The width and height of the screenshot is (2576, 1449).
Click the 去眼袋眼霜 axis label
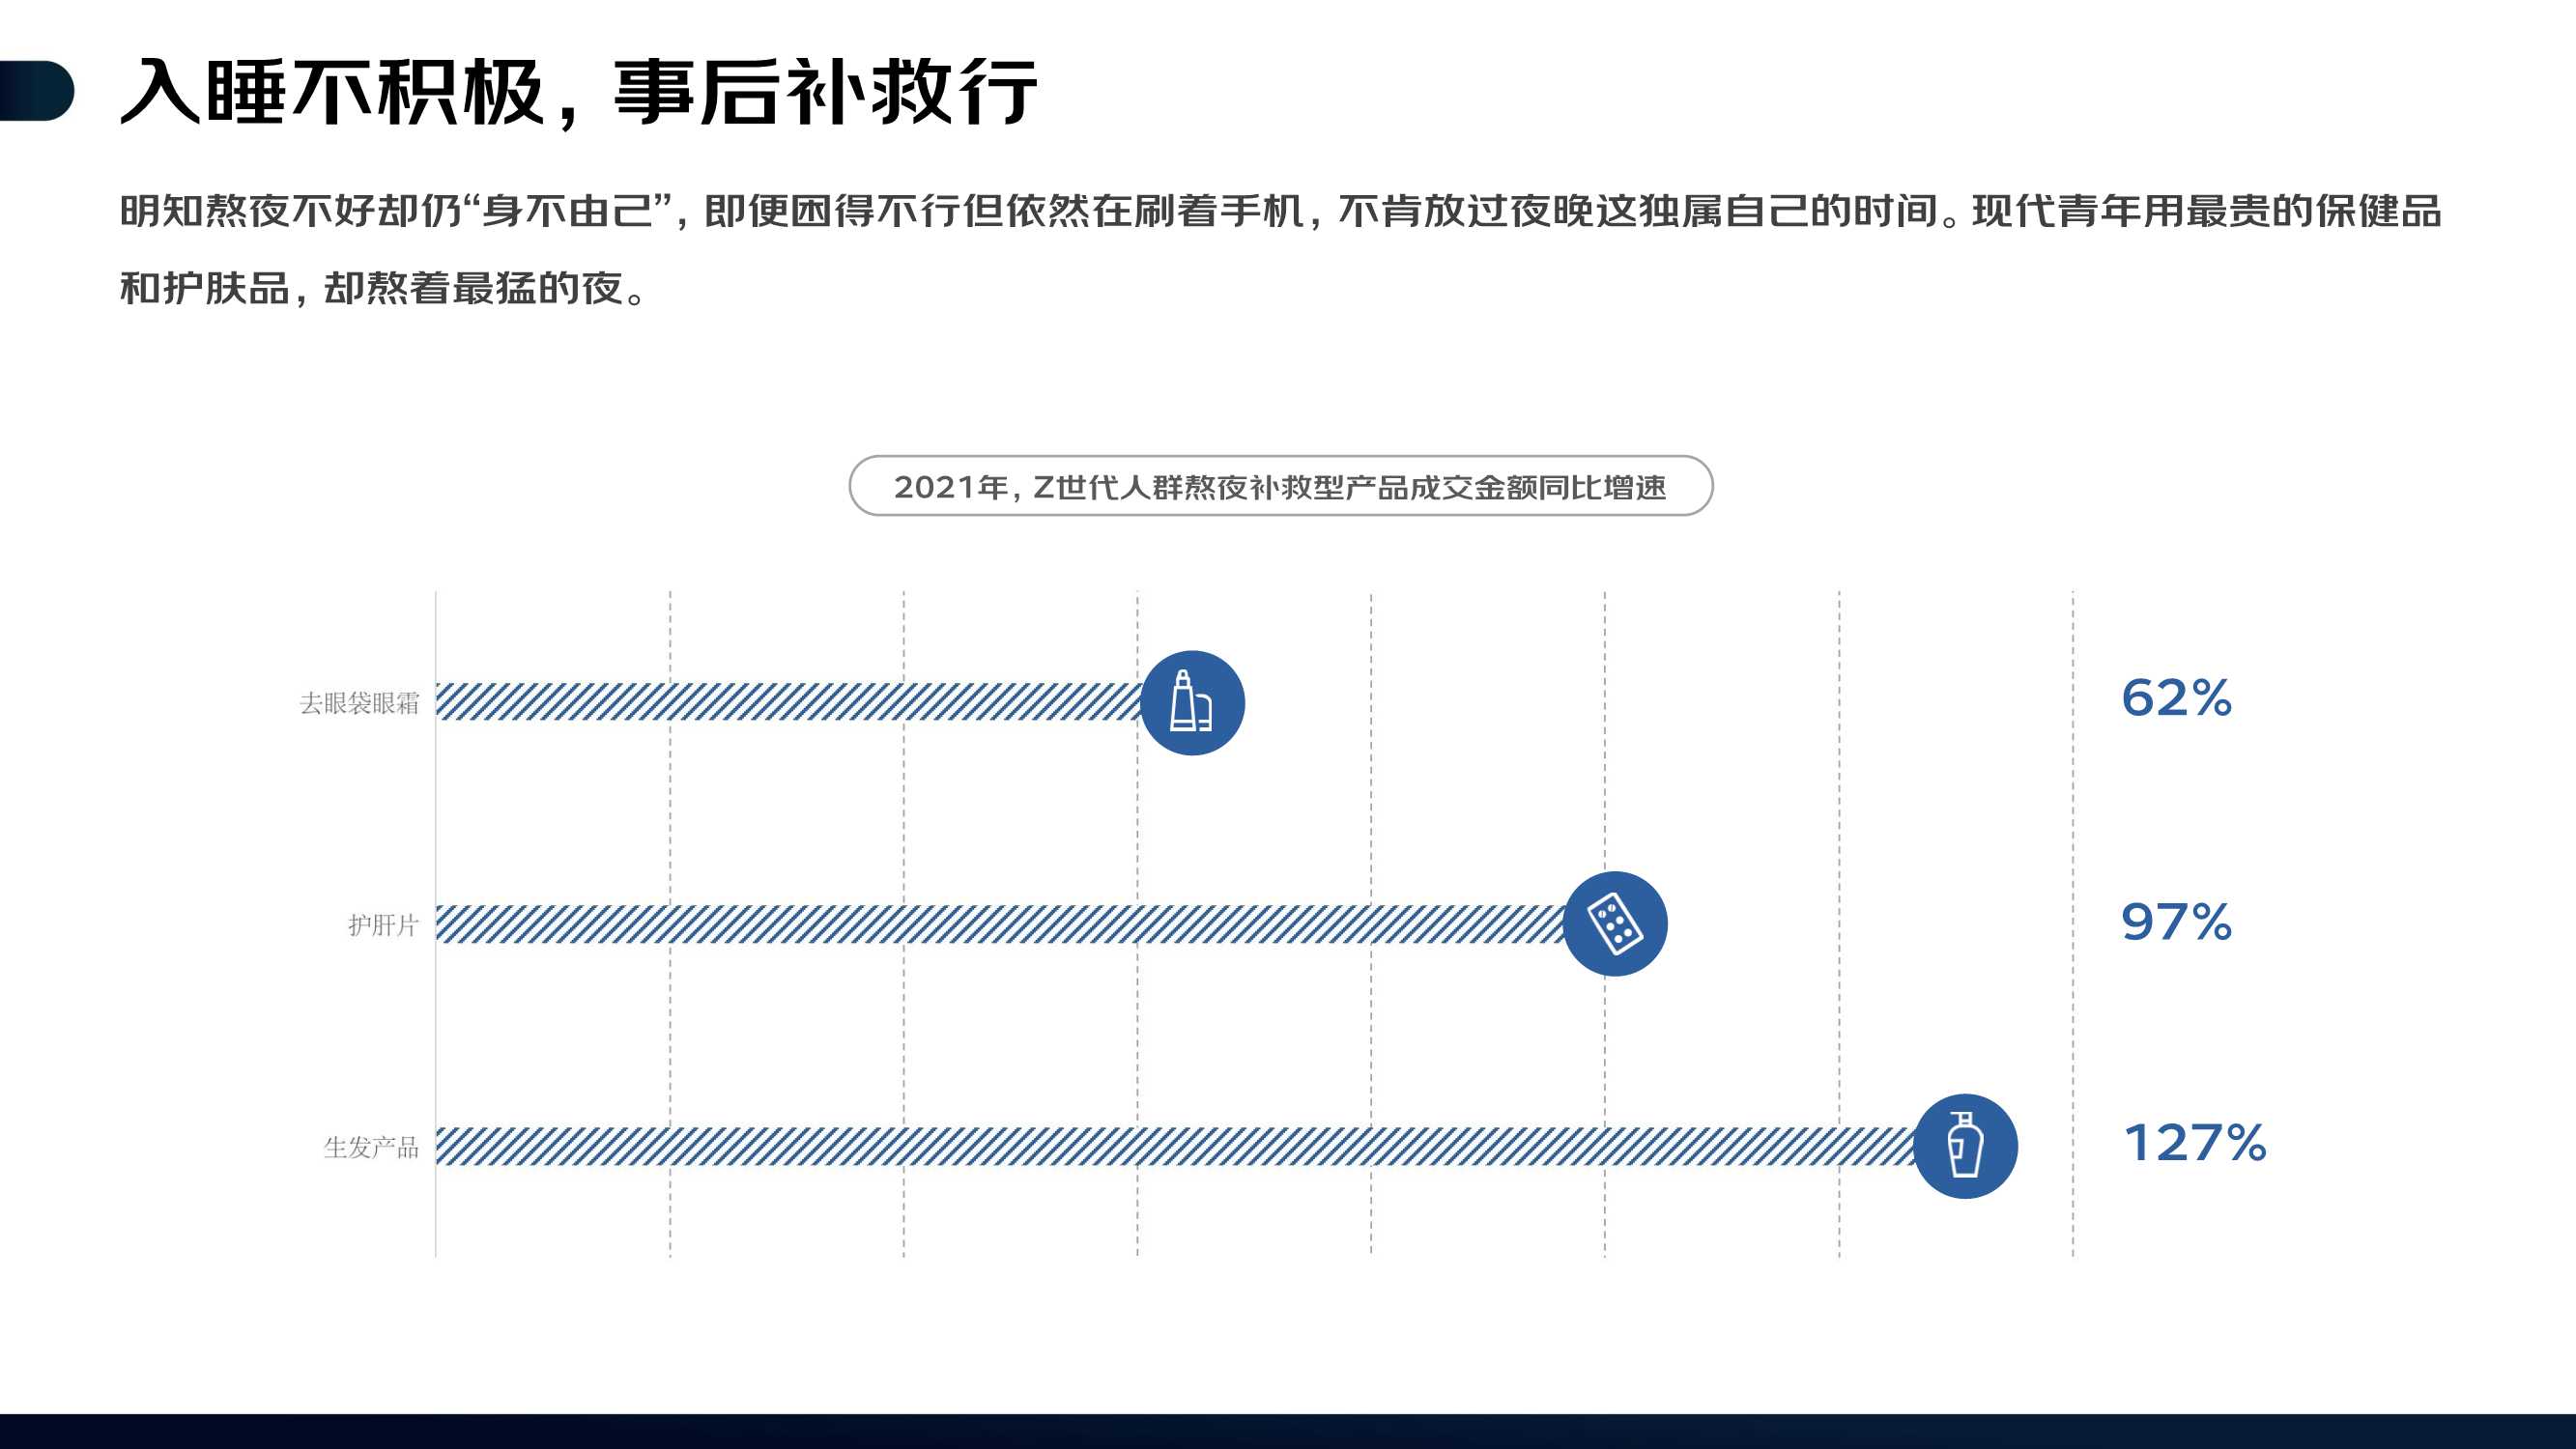tap(360, 703)
